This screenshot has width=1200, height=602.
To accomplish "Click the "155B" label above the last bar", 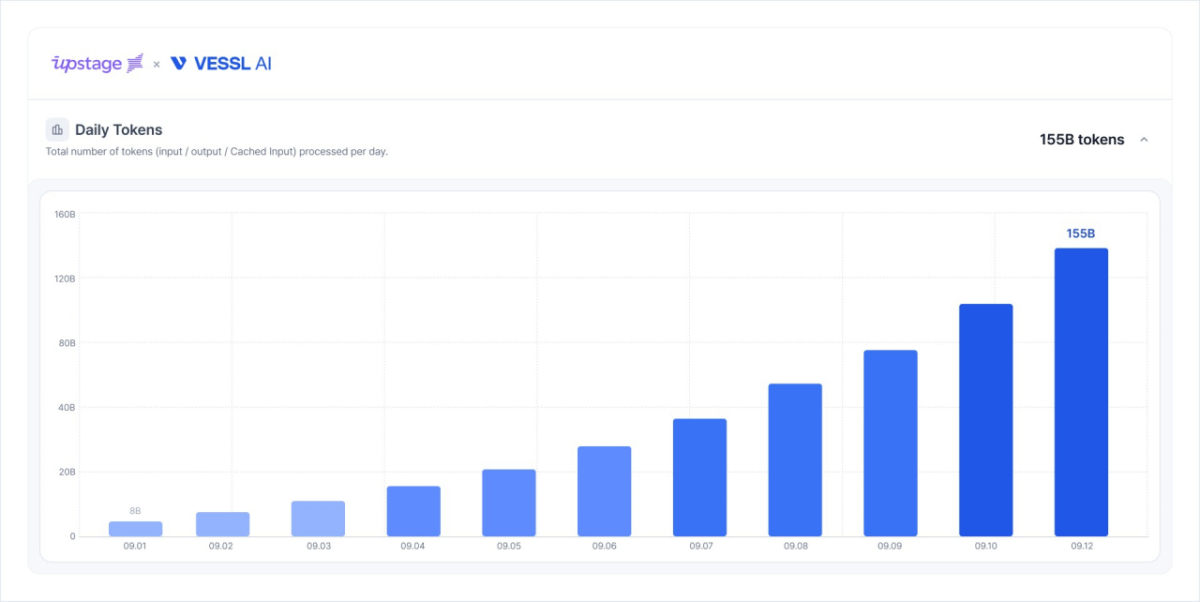I will [x=1081, y=233].
